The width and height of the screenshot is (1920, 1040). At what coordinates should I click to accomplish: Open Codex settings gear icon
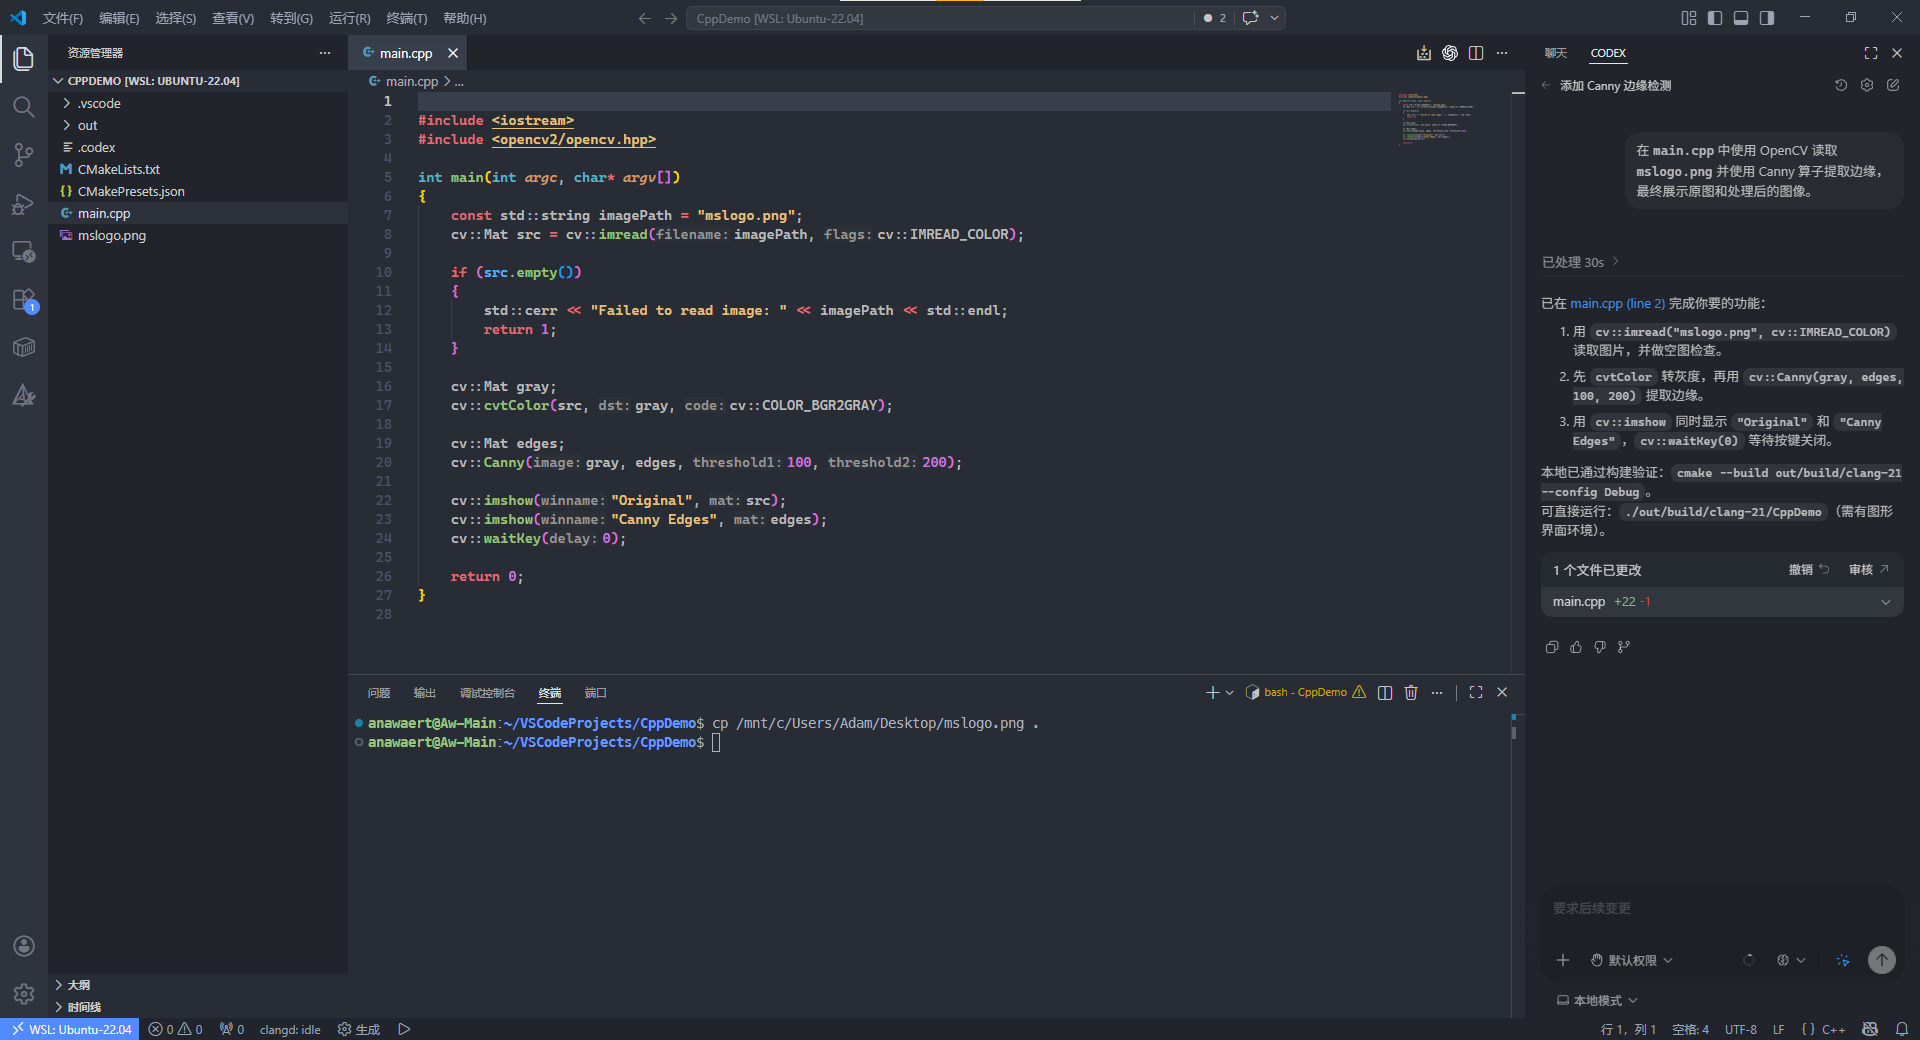click(1867, 86)
